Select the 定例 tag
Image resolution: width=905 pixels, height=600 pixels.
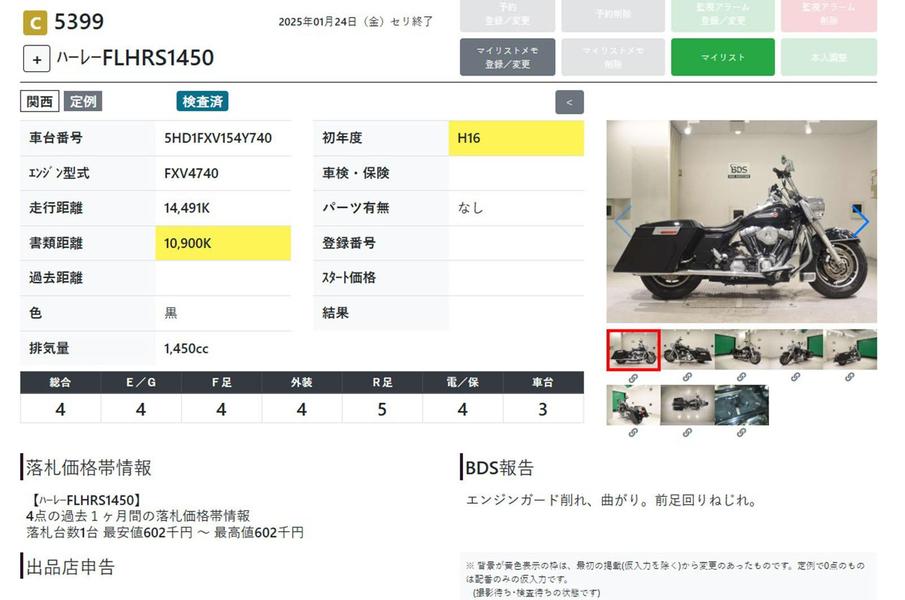tap(83, 102)
